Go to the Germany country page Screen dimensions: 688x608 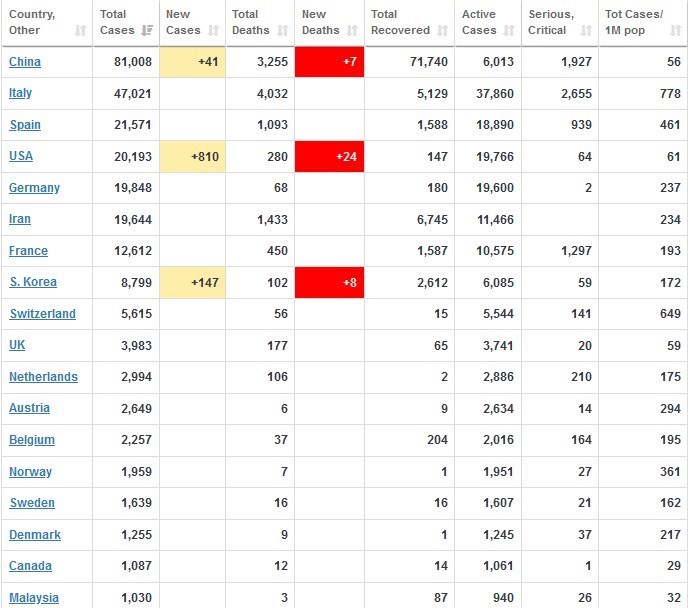pos(34,188)
